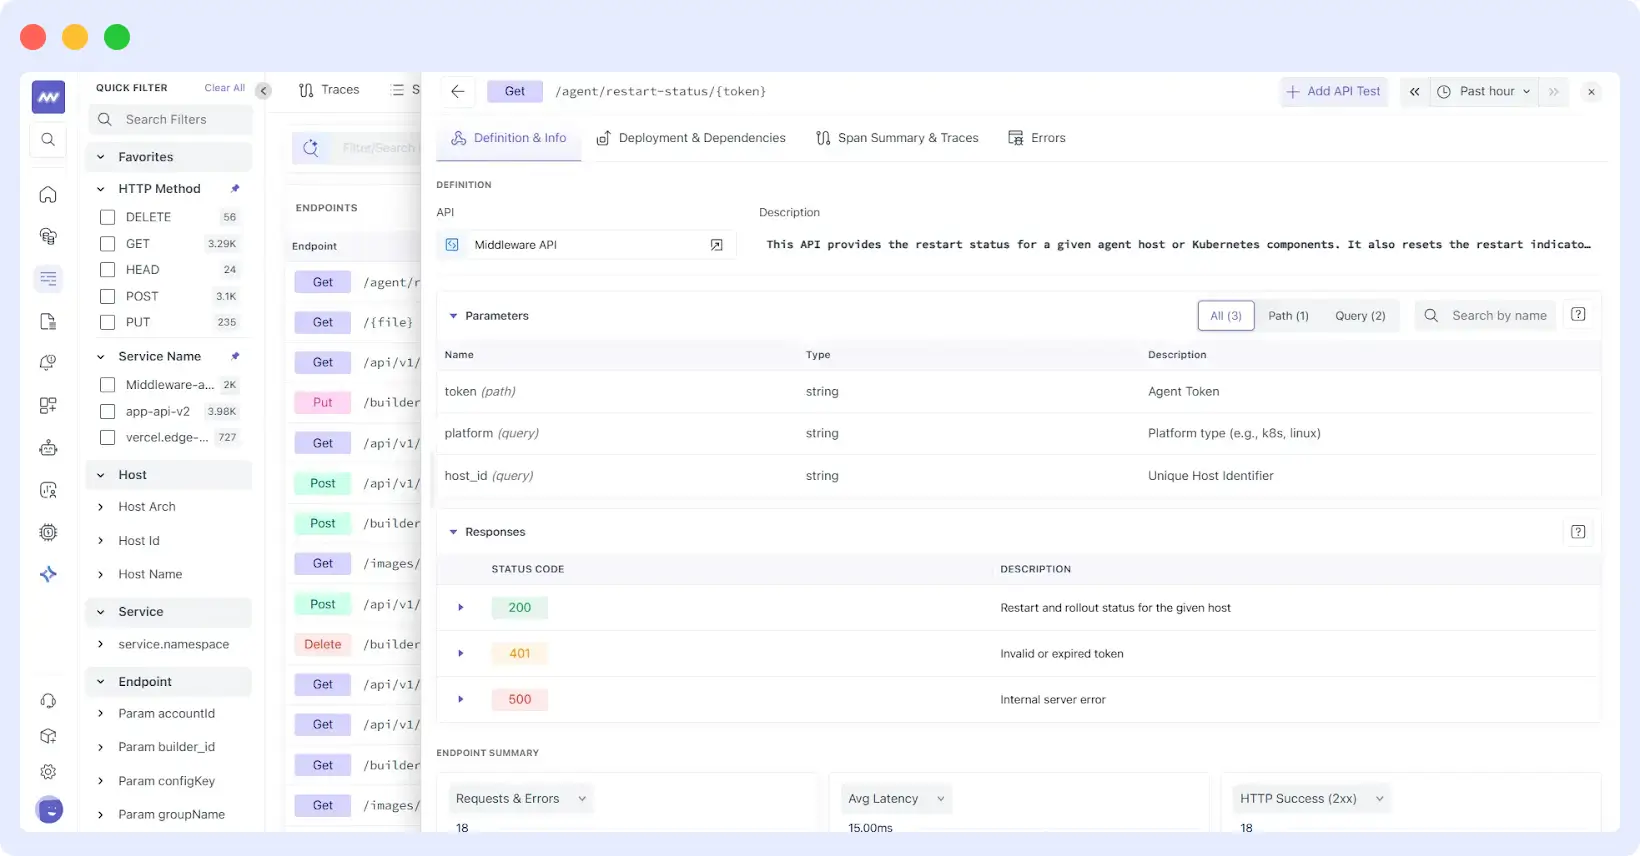Check the vercel.edge service checkbox

point(108,438)
